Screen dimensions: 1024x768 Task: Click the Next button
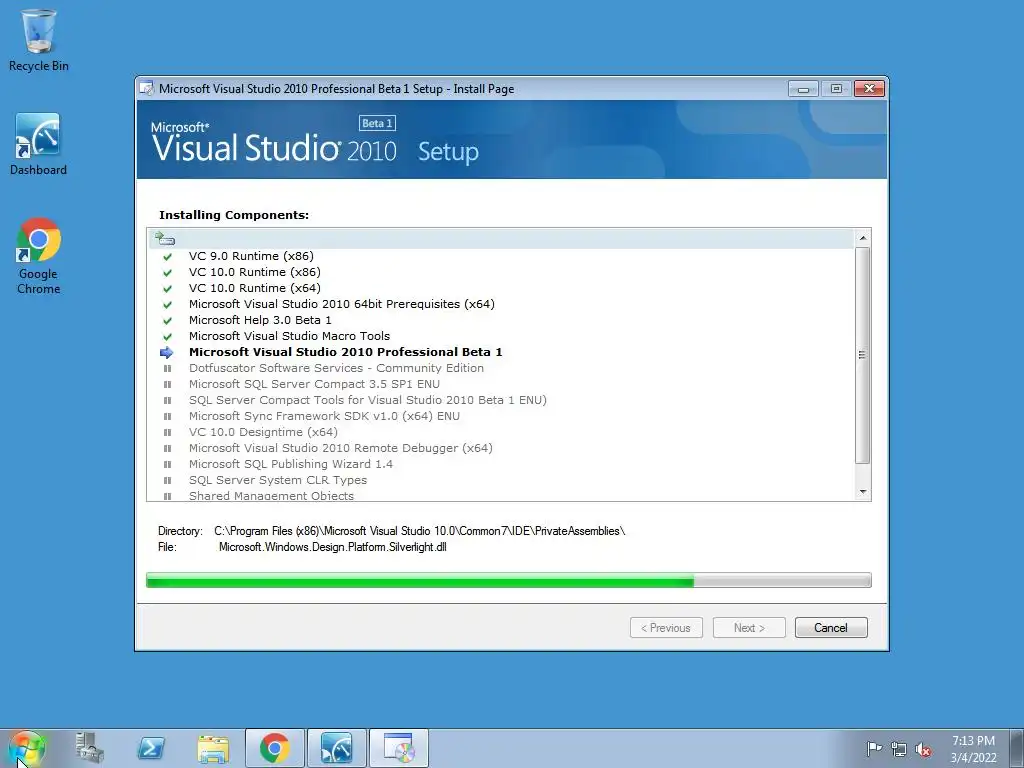[x=749, y=628]
